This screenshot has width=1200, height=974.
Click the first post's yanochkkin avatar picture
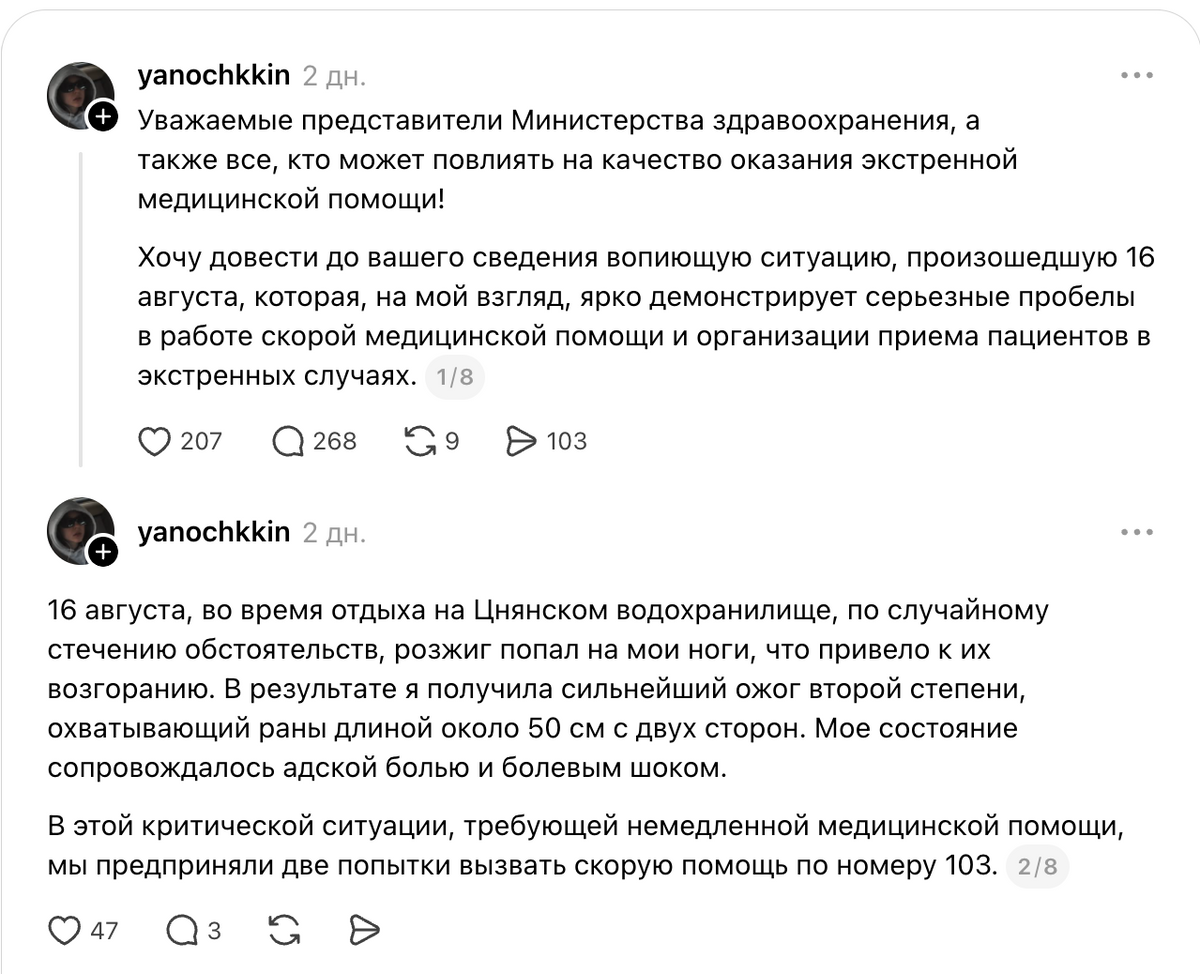(x=80, y=95)
